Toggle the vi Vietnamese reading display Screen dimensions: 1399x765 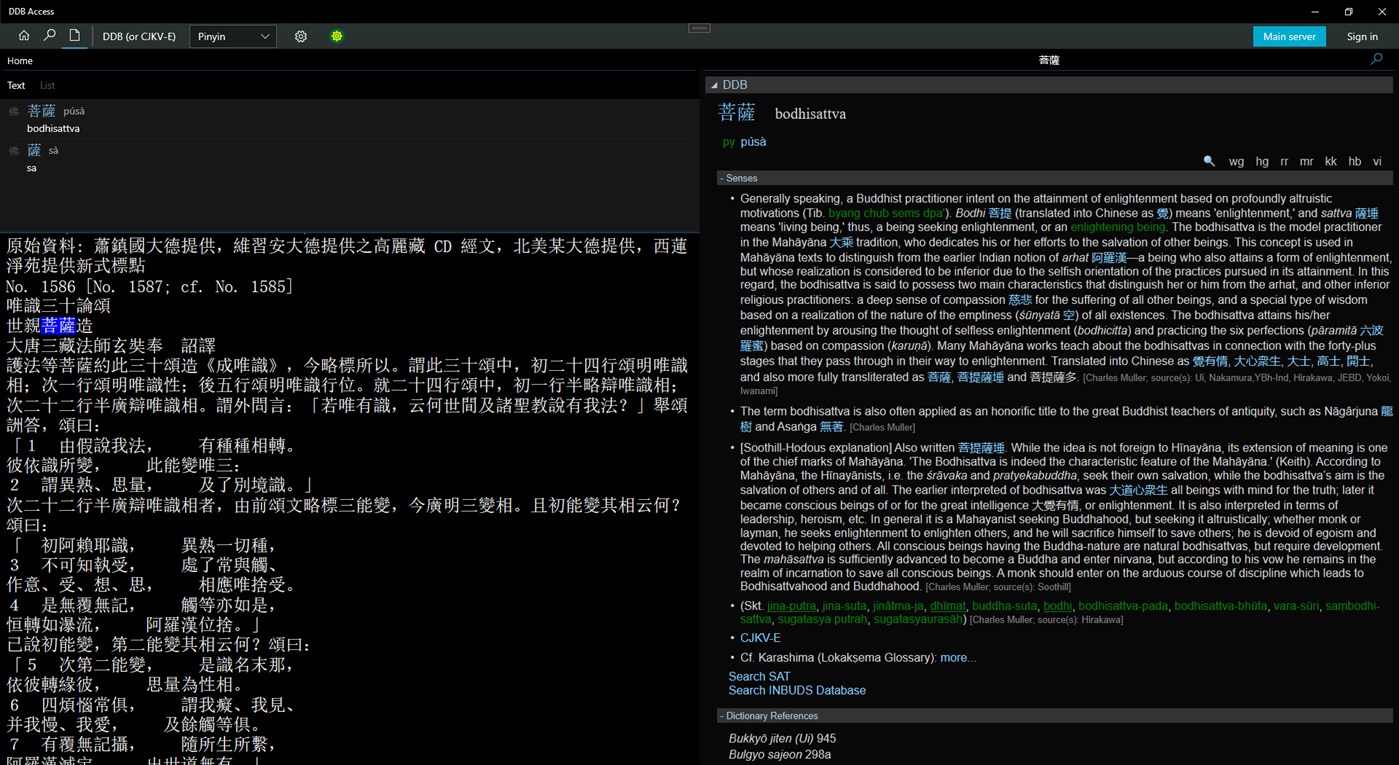coord(1377,161)
